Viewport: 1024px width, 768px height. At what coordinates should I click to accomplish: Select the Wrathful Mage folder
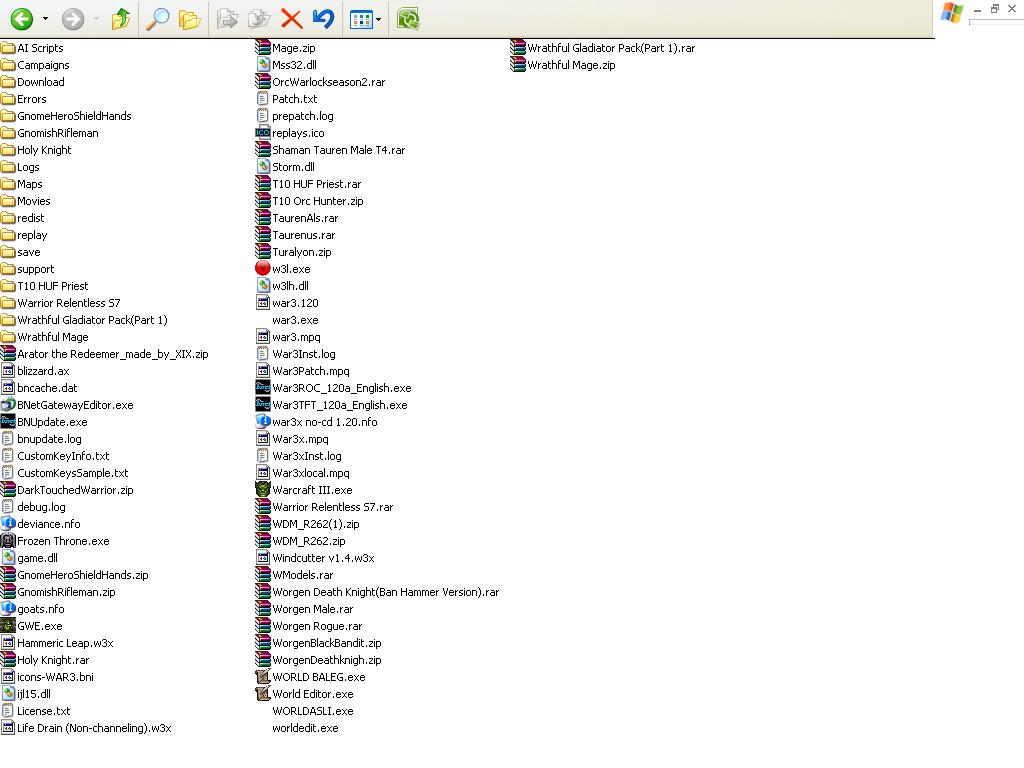[x=45, y=336]
